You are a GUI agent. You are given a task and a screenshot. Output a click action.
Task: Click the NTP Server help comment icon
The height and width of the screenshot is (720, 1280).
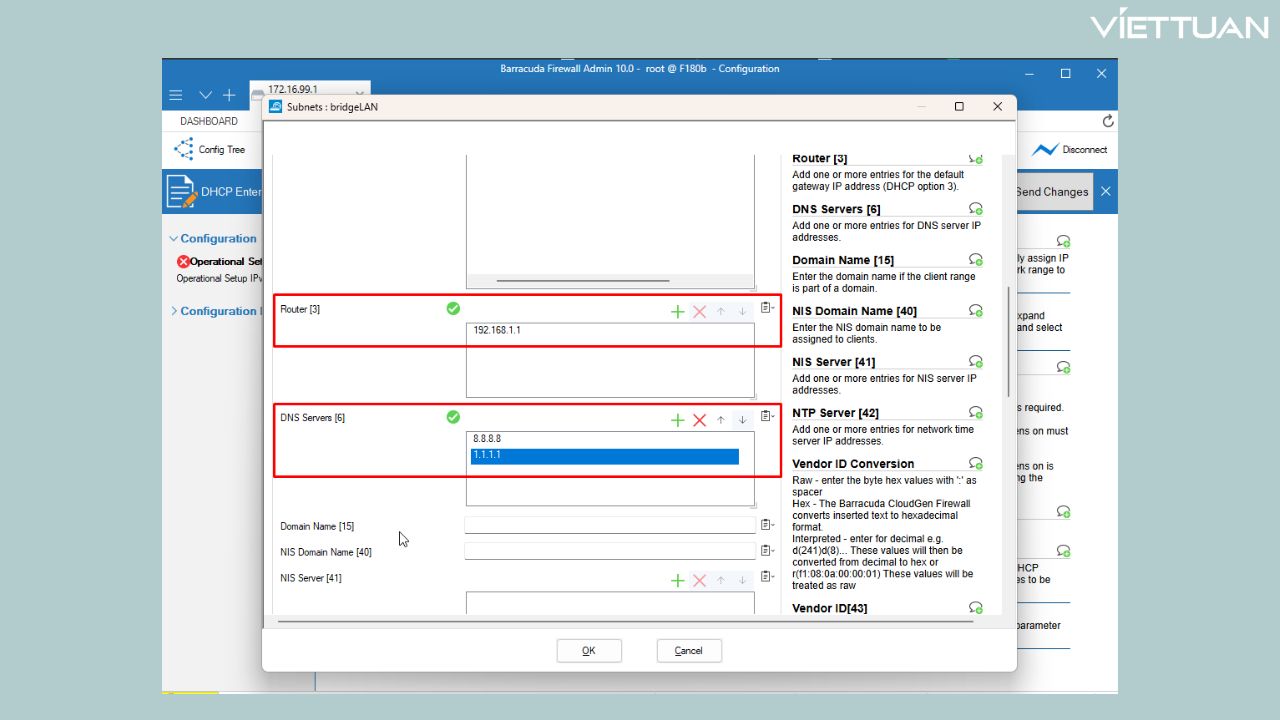pos(975,412)
